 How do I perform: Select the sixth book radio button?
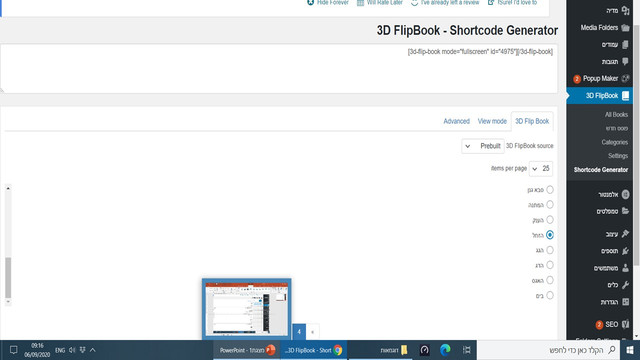550,265
